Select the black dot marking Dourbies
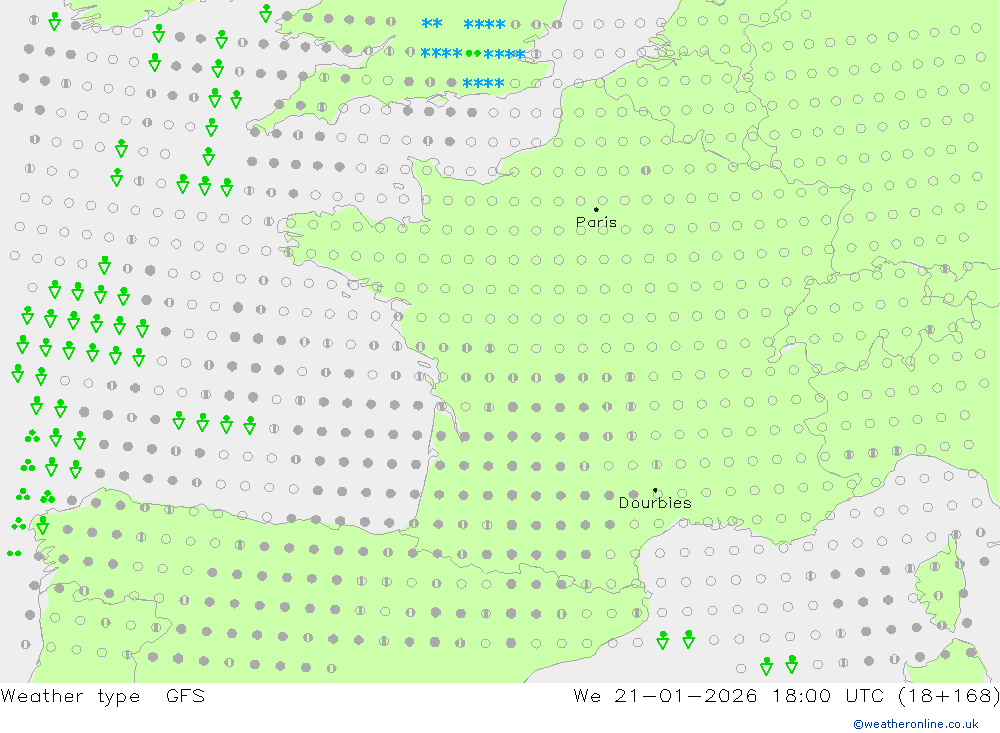The height and width of the screenshot is (733, 1000). tap(655, 490)
